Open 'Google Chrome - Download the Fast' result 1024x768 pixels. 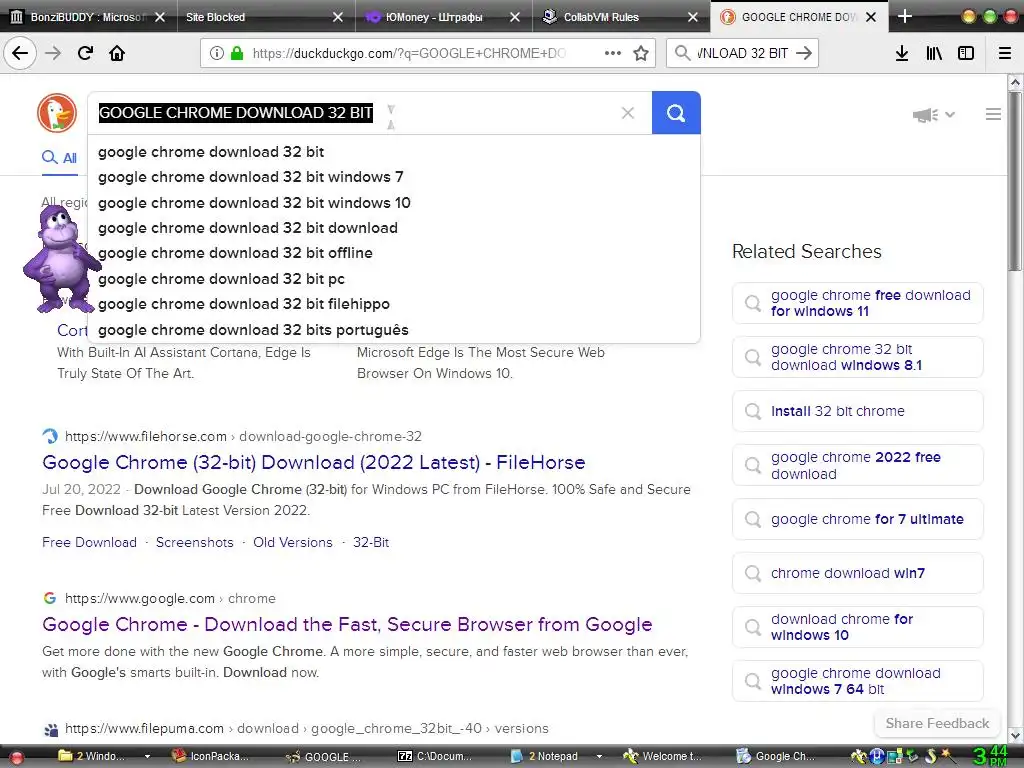click(x=347, y=624)
